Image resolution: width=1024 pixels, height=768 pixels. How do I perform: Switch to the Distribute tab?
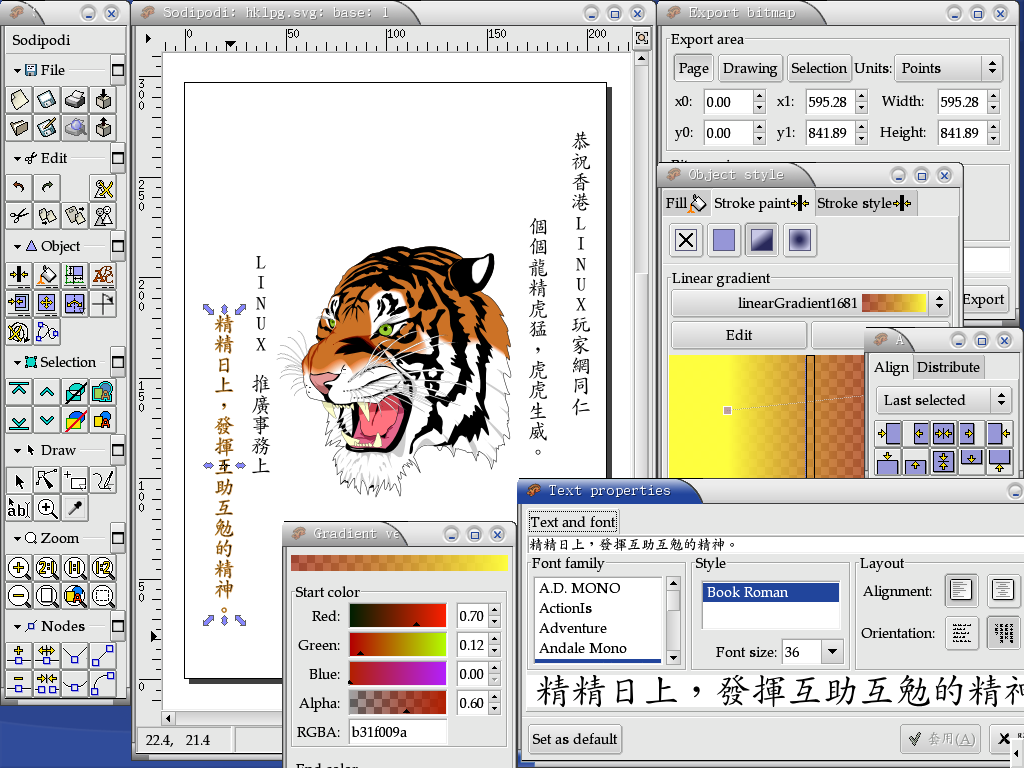(x=948, y=367)
